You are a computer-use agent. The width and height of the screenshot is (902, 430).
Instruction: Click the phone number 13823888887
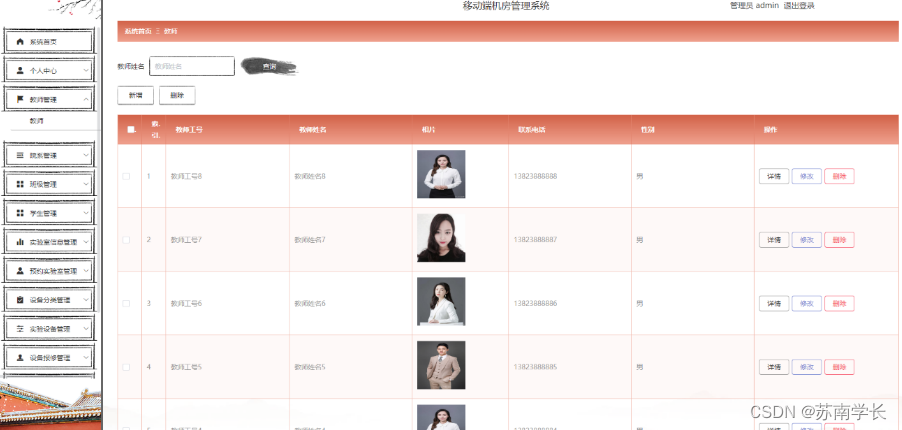[536, 240]
